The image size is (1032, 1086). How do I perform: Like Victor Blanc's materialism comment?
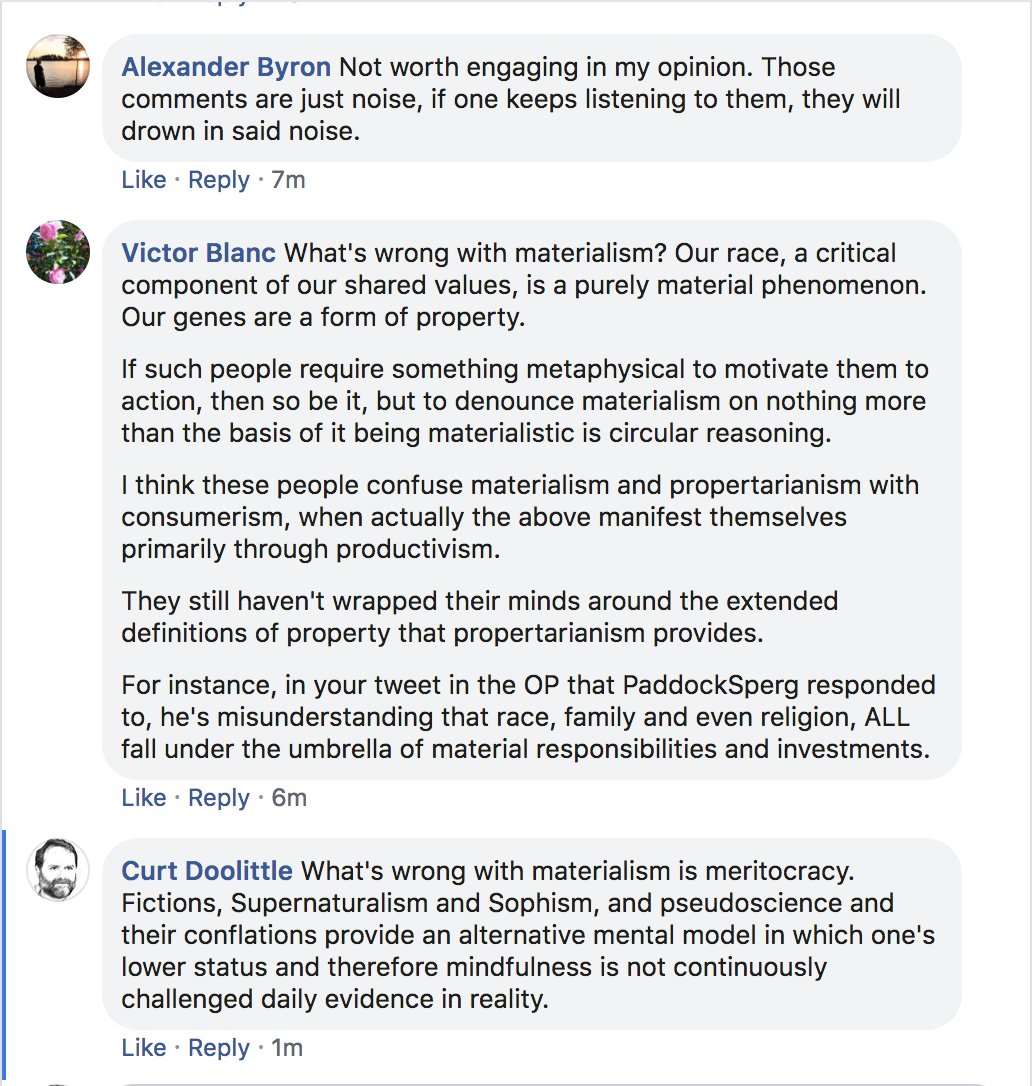point(143,798)
